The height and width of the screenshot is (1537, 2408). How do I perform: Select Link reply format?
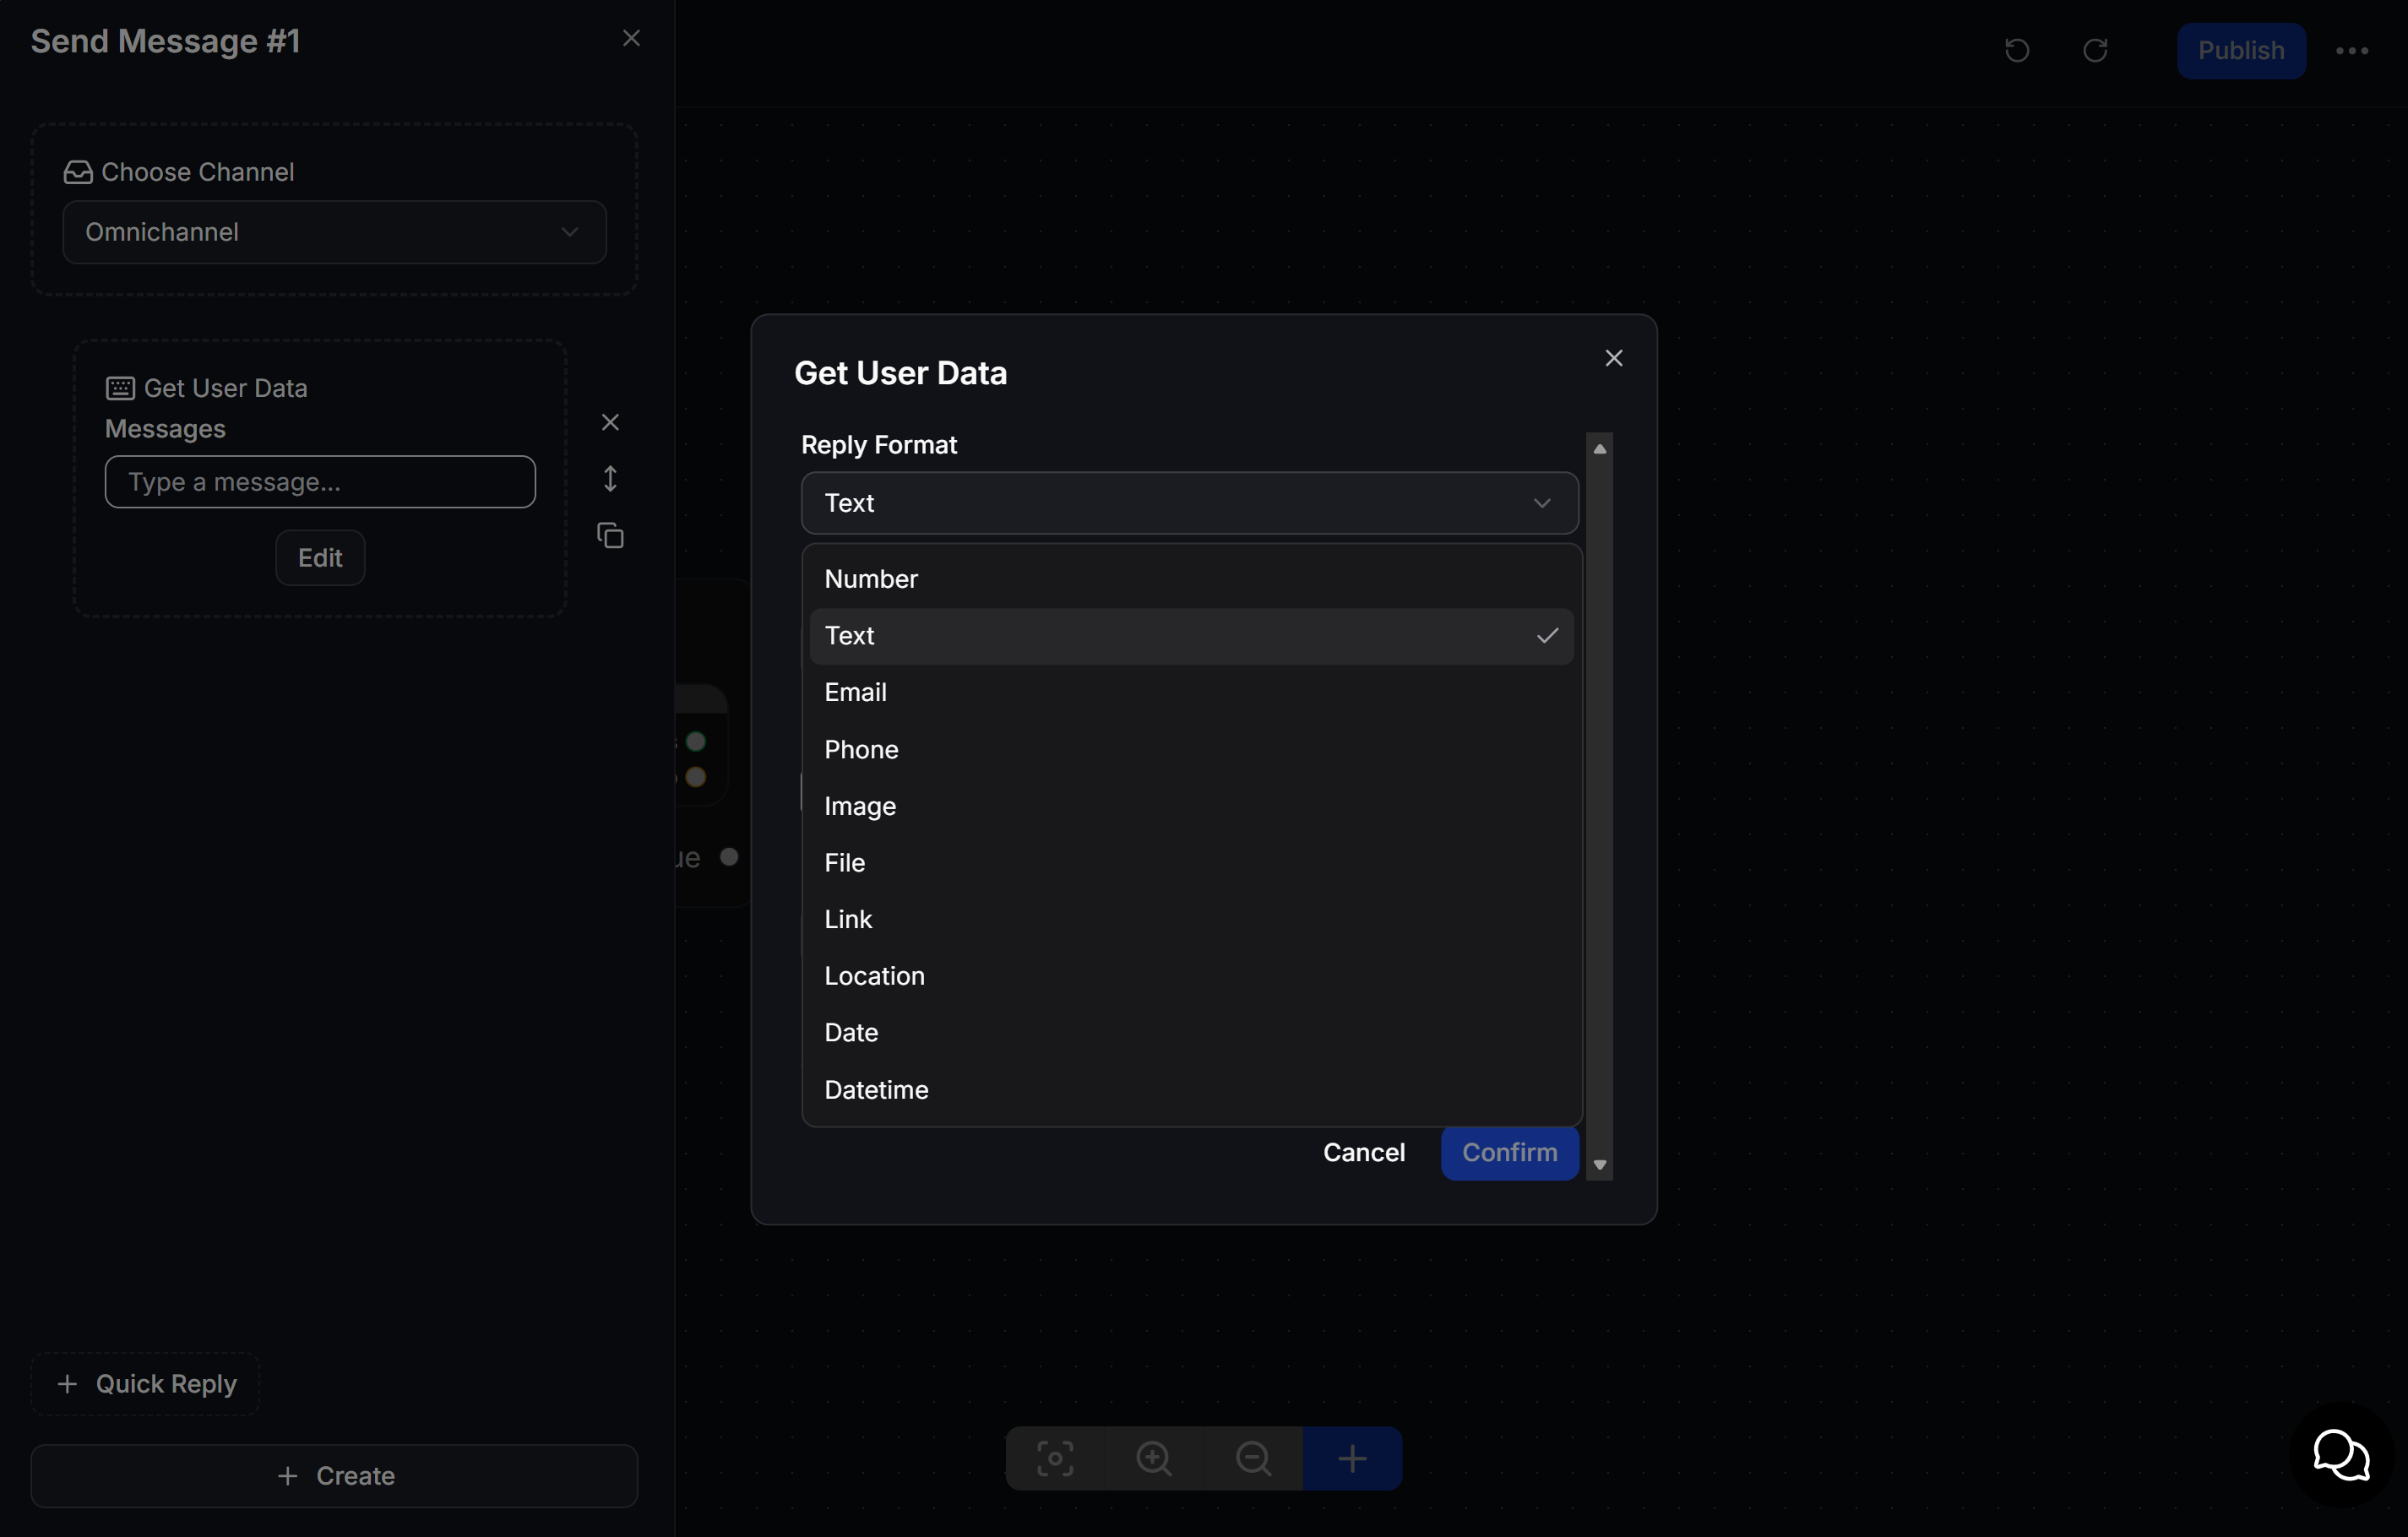click(1191, 919)
